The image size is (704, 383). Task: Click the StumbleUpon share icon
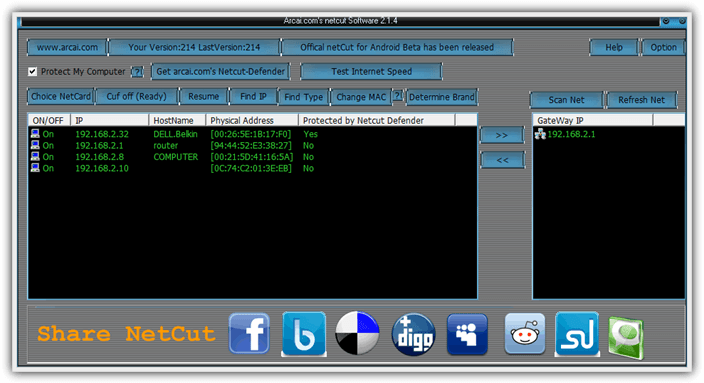[x=577, y=334]
